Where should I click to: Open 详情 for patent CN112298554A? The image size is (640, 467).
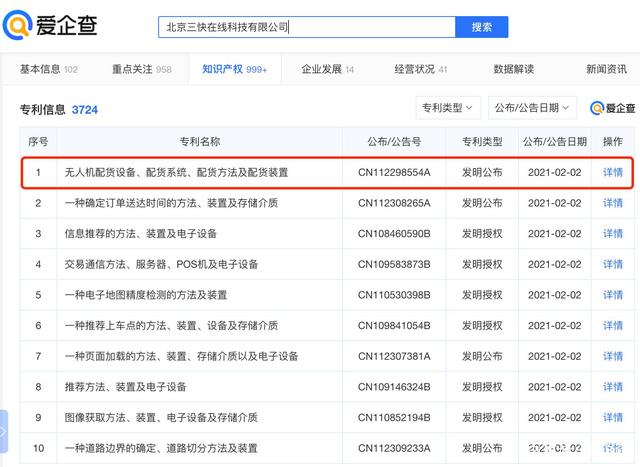(612, 173)
